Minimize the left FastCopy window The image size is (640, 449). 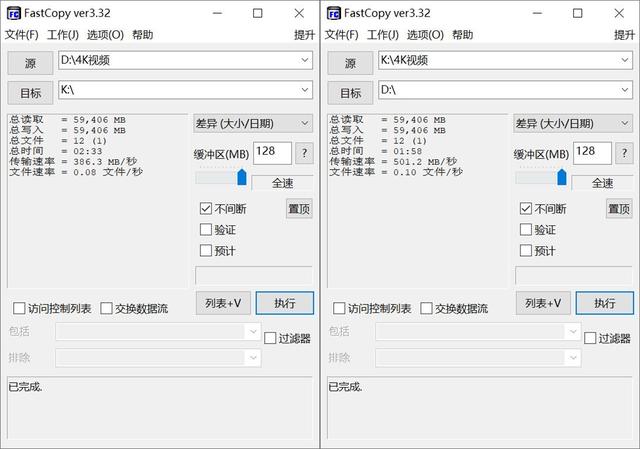[x=218, y=13]
